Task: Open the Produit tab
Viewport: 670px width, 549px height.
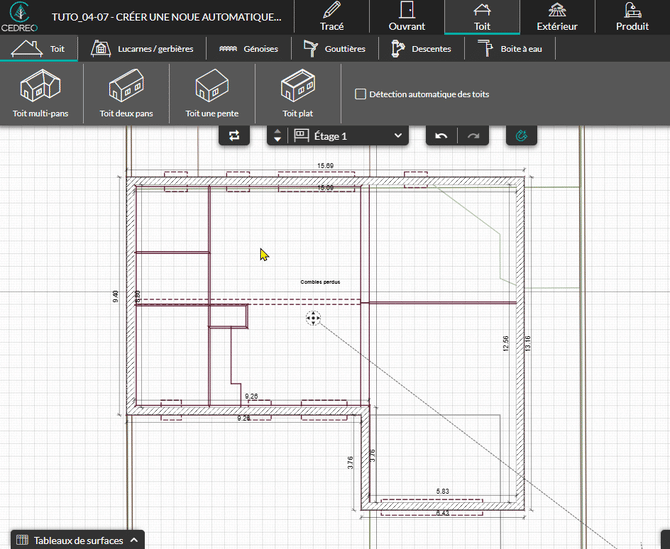Action: 632,17
